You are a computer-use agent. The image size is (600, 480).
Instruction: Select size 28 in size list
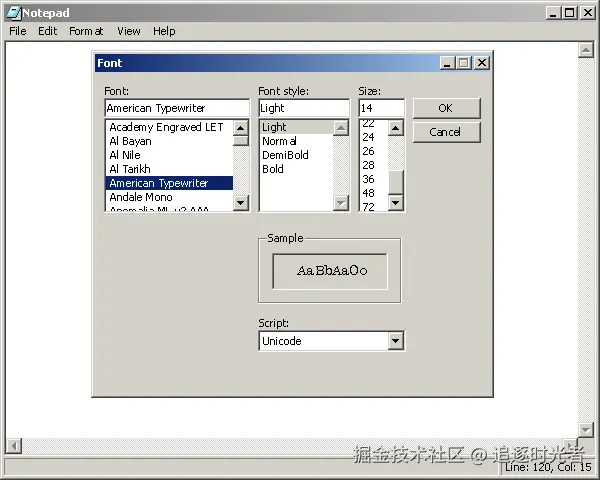(x=373, y=165)
